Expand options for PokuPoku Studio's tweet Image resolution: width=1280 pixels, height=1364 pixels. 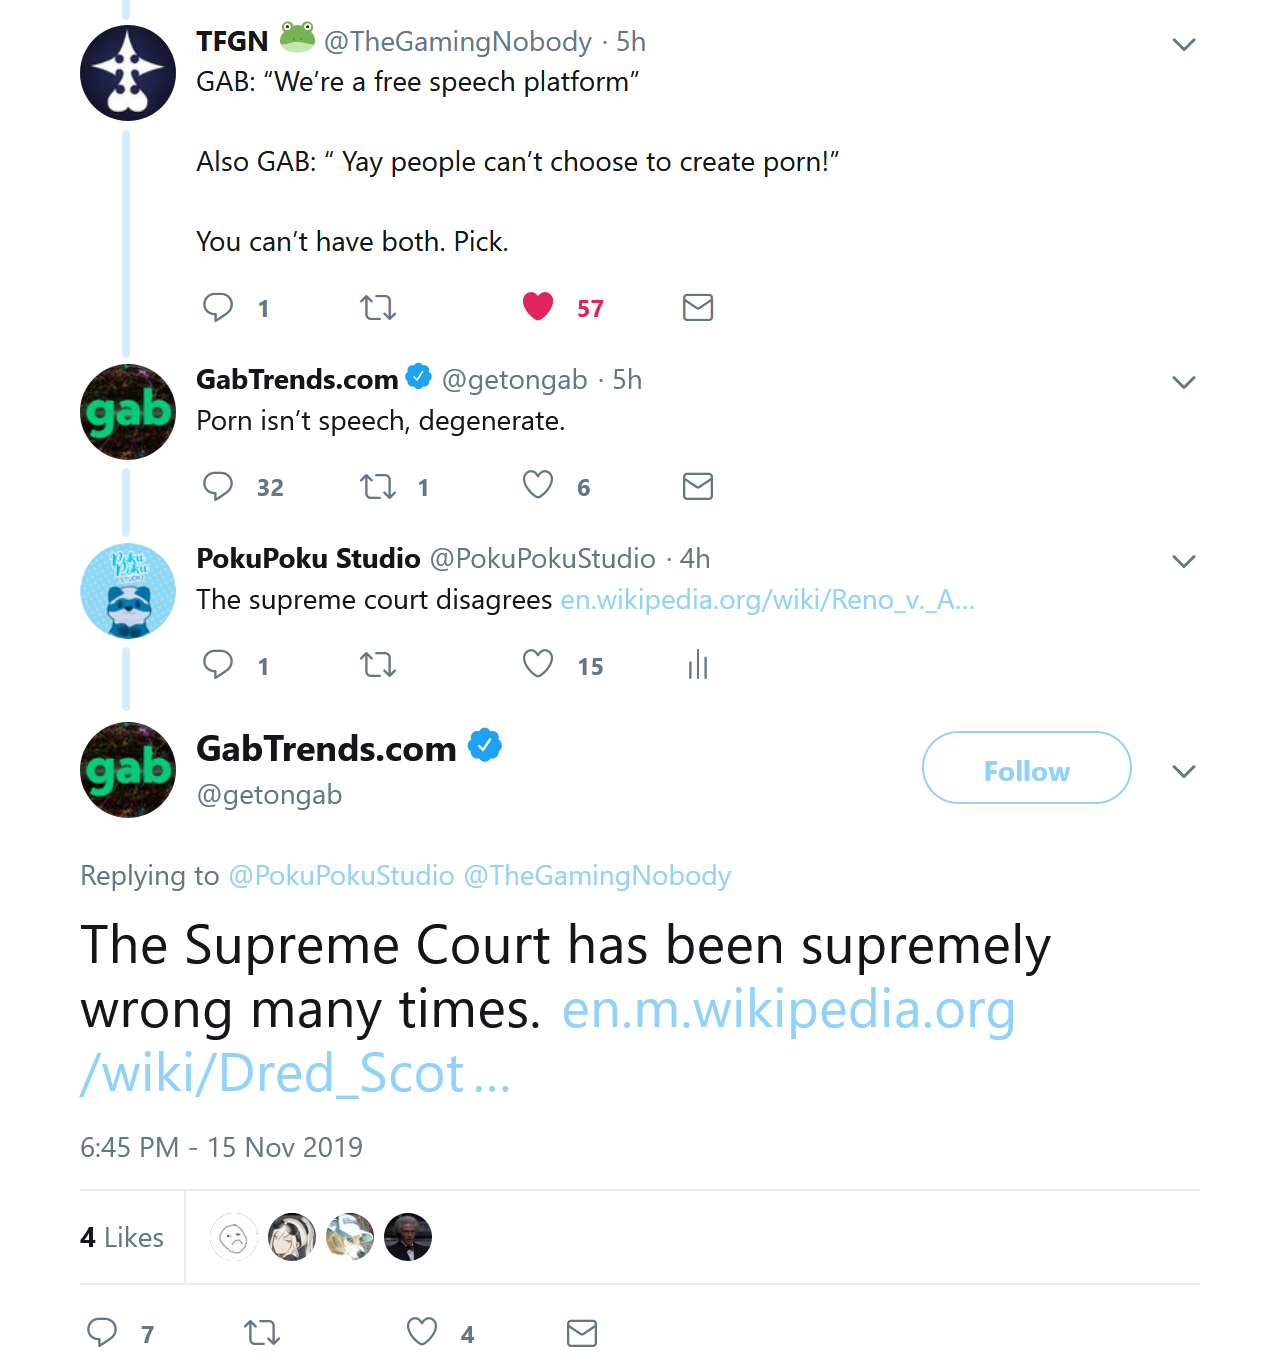1184,561
